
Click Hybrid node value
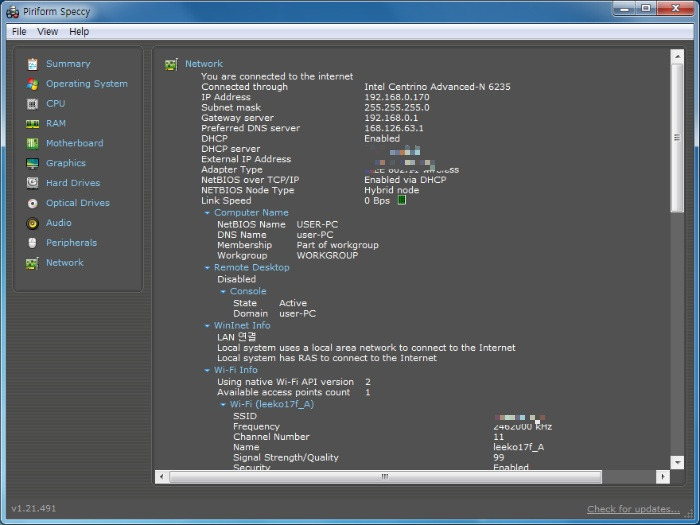click(392, 190)
